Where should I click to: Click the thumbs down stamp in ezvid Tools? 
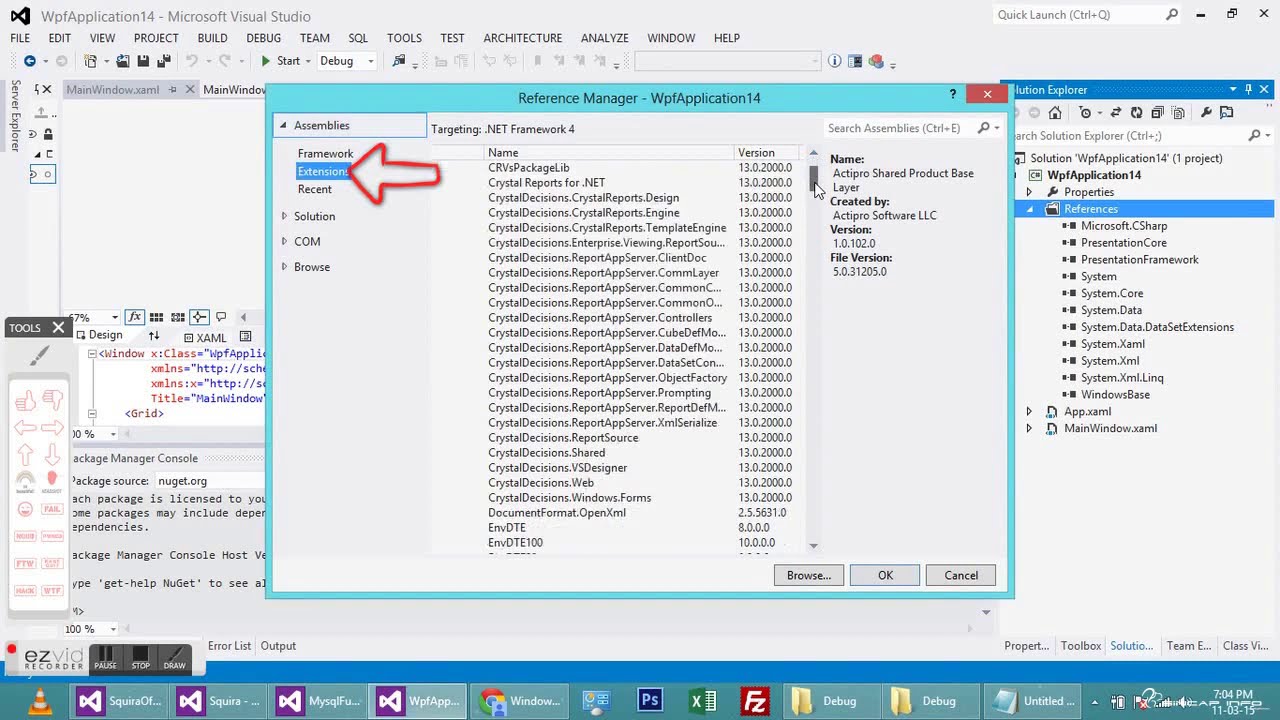pyautogui.click(x=53, y=401)
